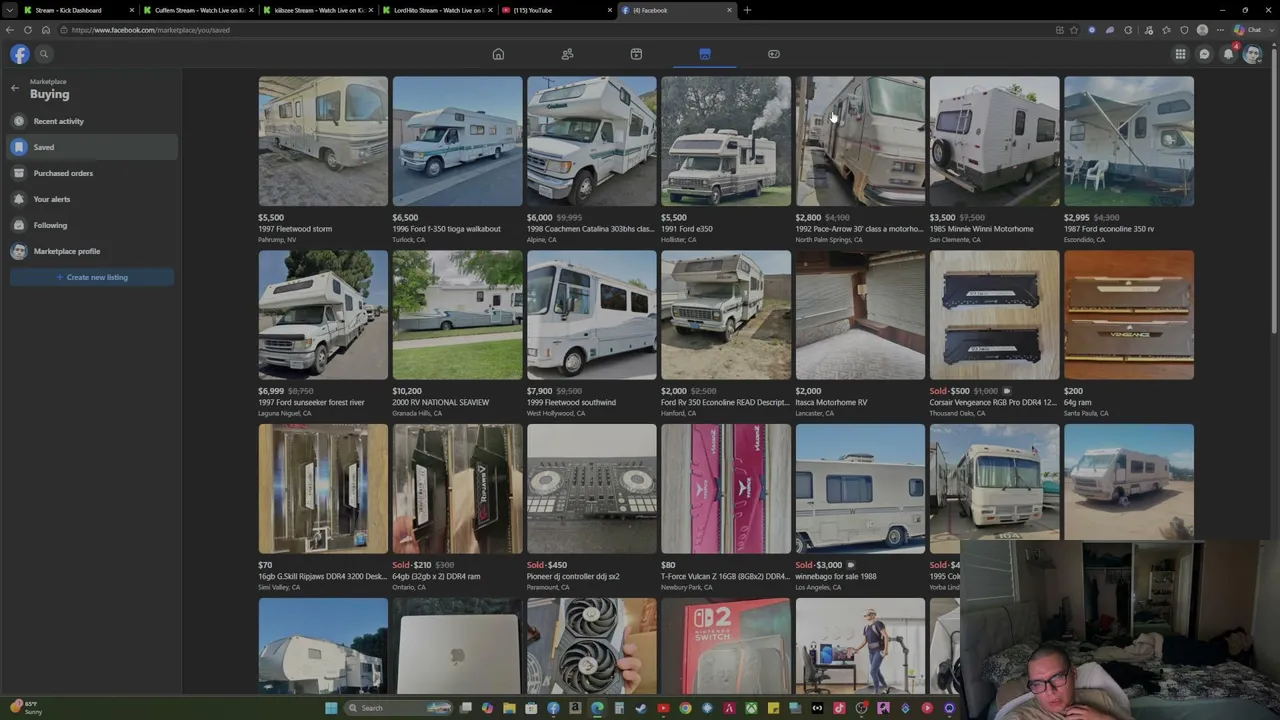Screen dimensions: 1280x720
Task: Switch to the kibzee Stream browser tab
Action: 318,10
